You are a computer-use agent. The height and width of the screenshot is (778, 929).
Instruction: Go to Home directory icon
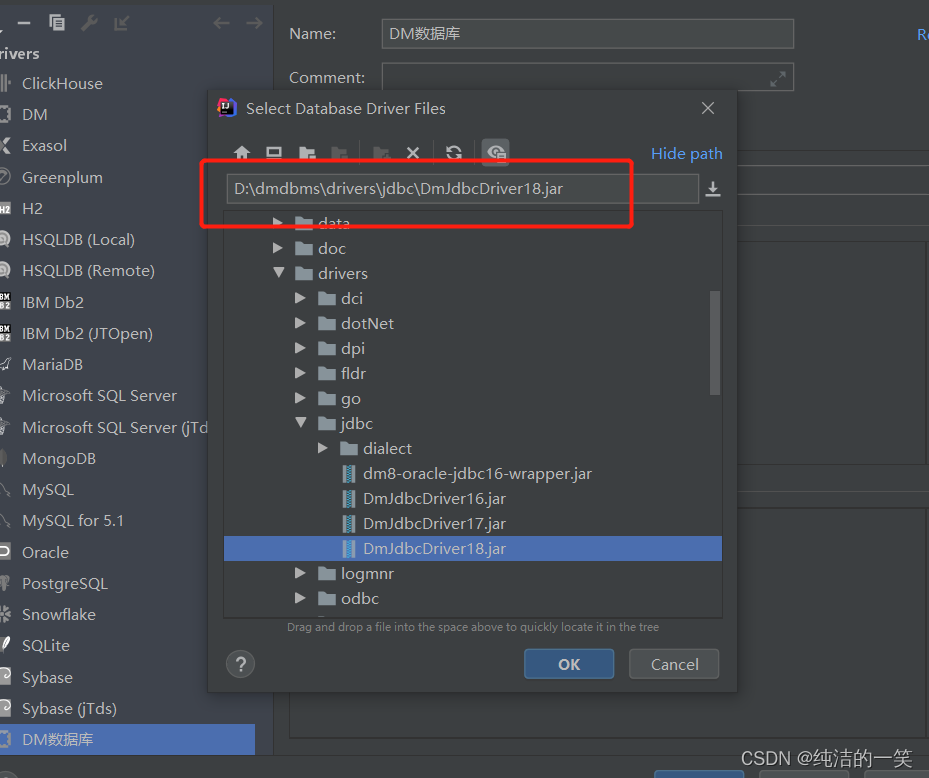pos(242,153)
